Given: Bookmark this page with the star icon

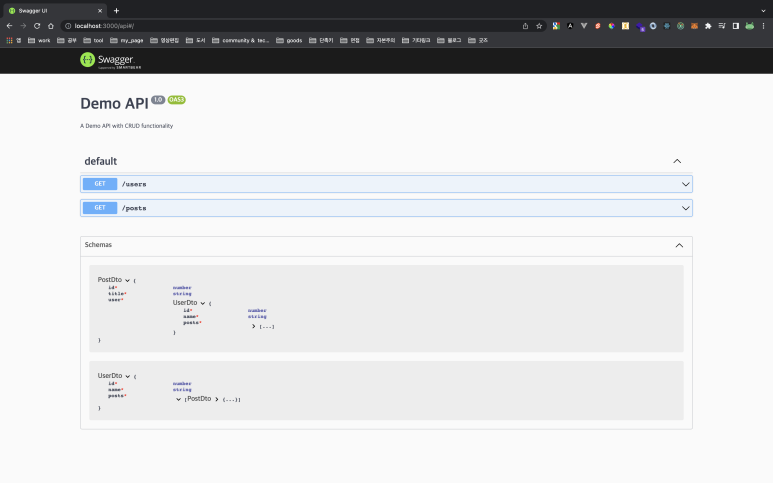Looking at the screenshot, I should 539,26.
